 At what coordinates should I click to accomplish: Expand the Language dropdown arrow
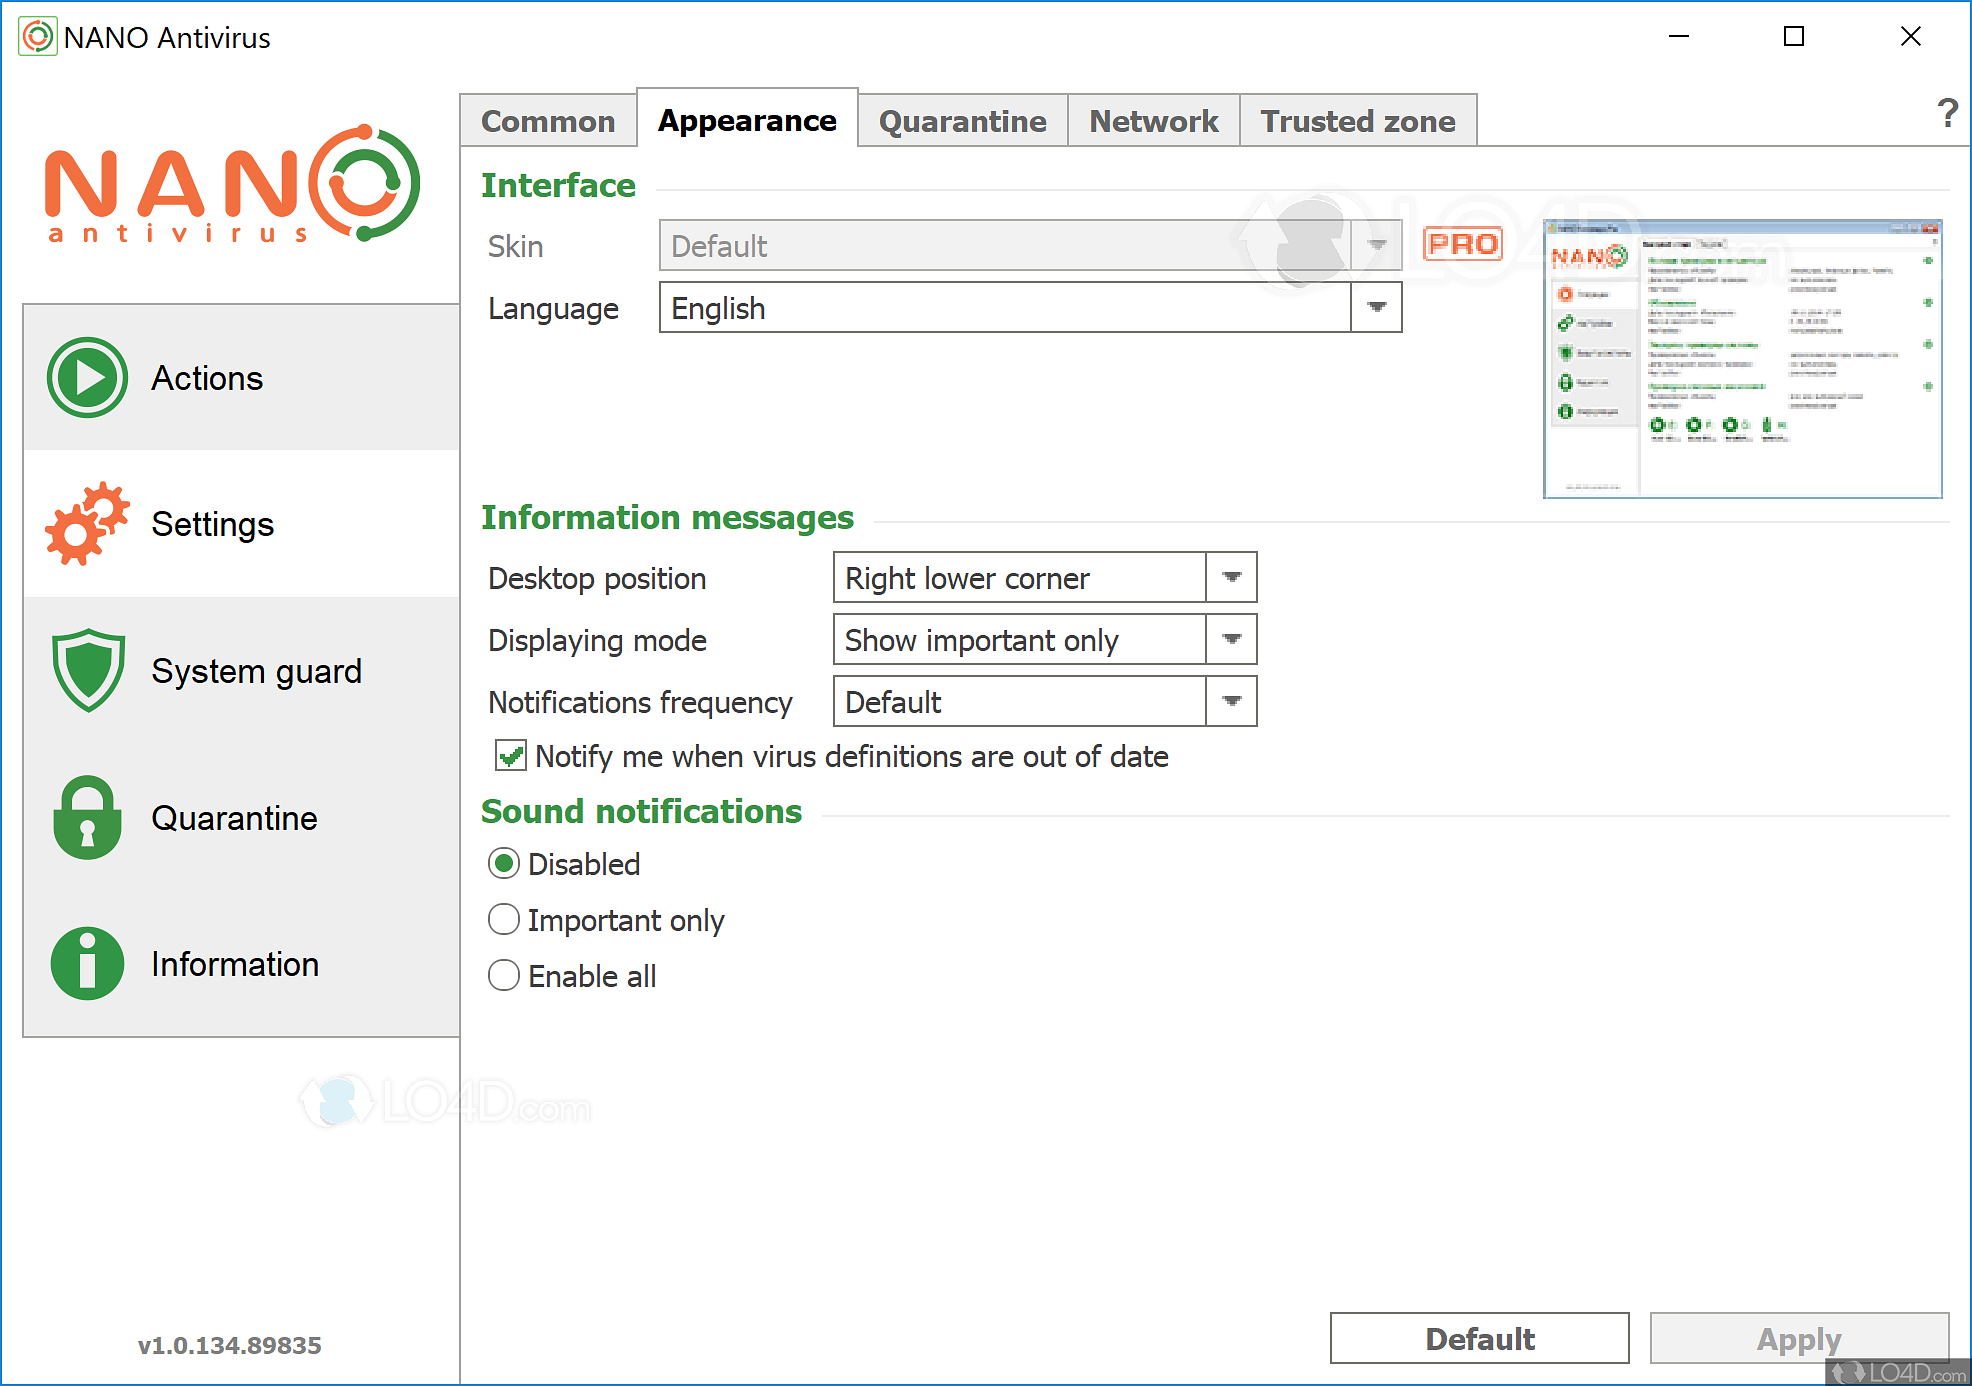point(1377,307)
